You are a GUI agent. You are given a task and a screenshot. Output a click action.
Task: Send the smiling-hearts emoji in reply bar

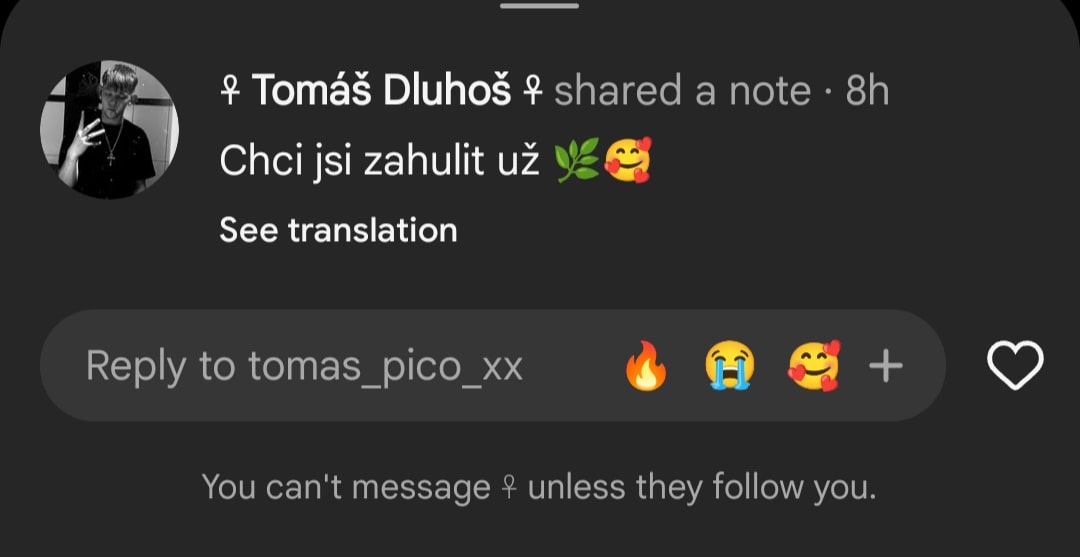814,366
